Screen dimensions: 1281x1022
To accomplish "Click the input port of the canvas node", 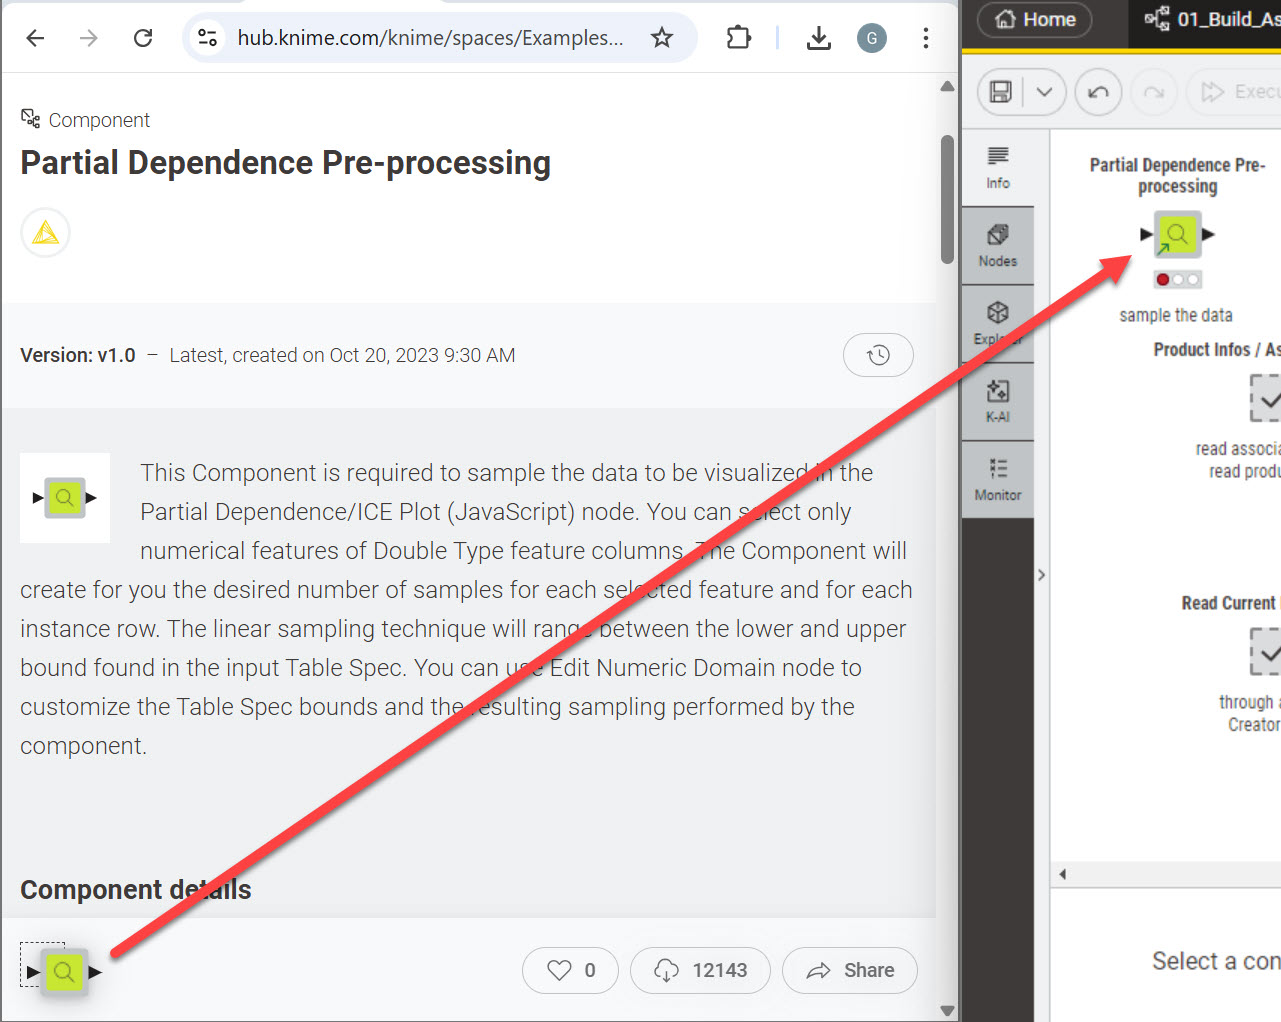I will coord(1146,234).
